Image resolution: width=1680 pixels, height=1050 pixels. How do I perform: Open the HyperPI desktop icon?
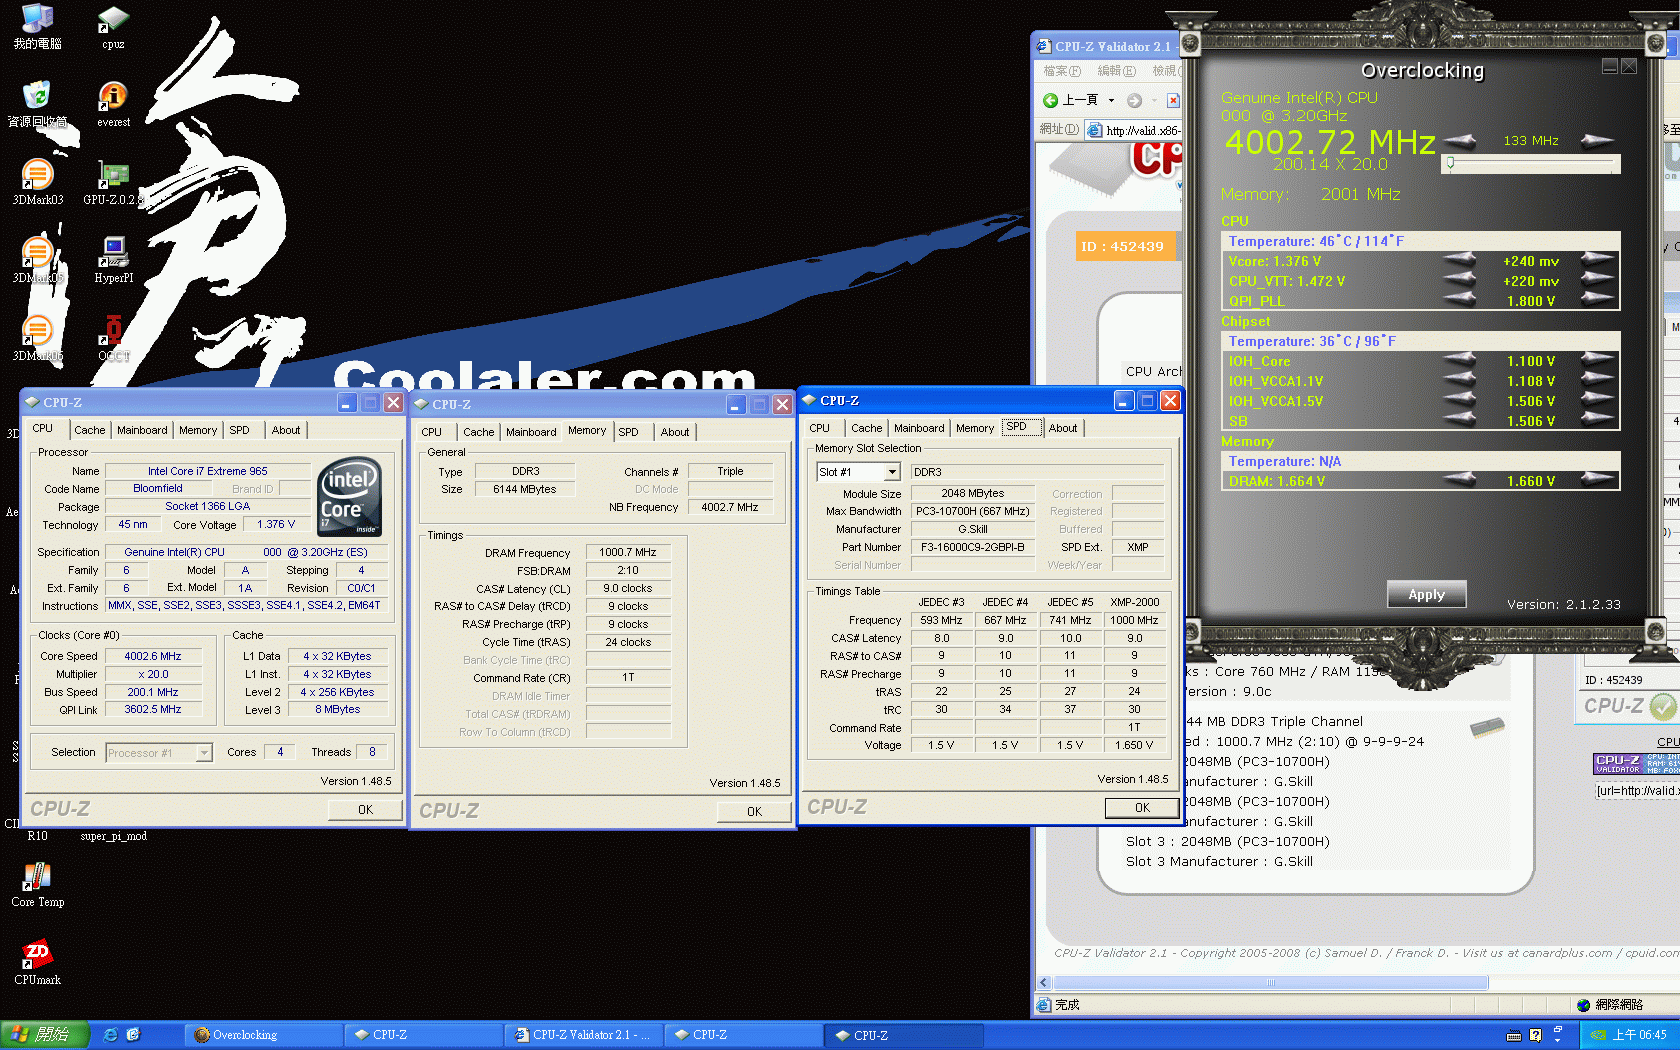click(x=113, y=260)
